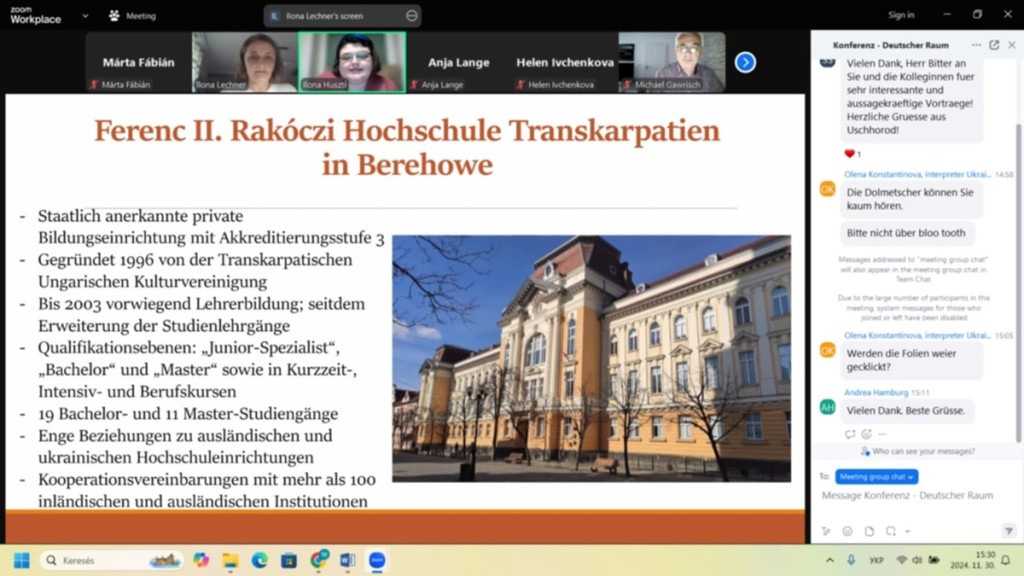Open the chat panel more options menu

[x=976, y=45]
